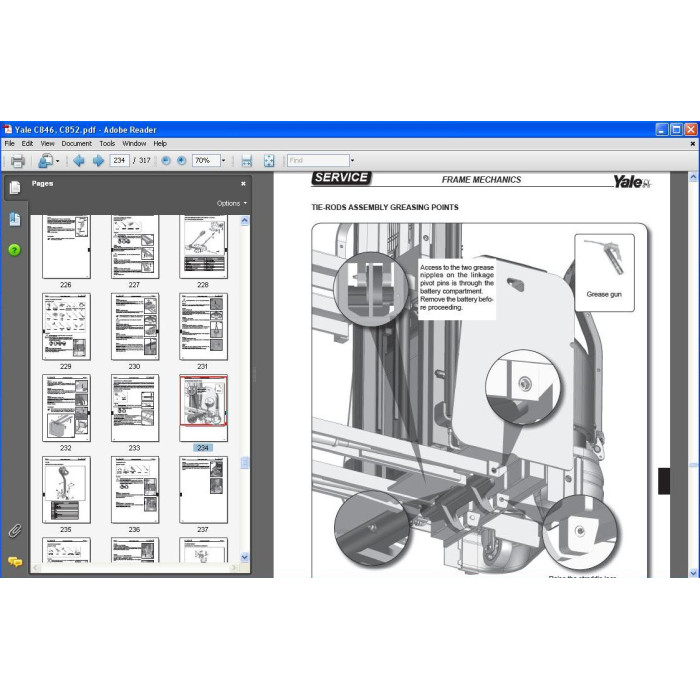Viewport: 700px width, 700px height.
Task: Open the Help menu
Action: coord(160,143)
